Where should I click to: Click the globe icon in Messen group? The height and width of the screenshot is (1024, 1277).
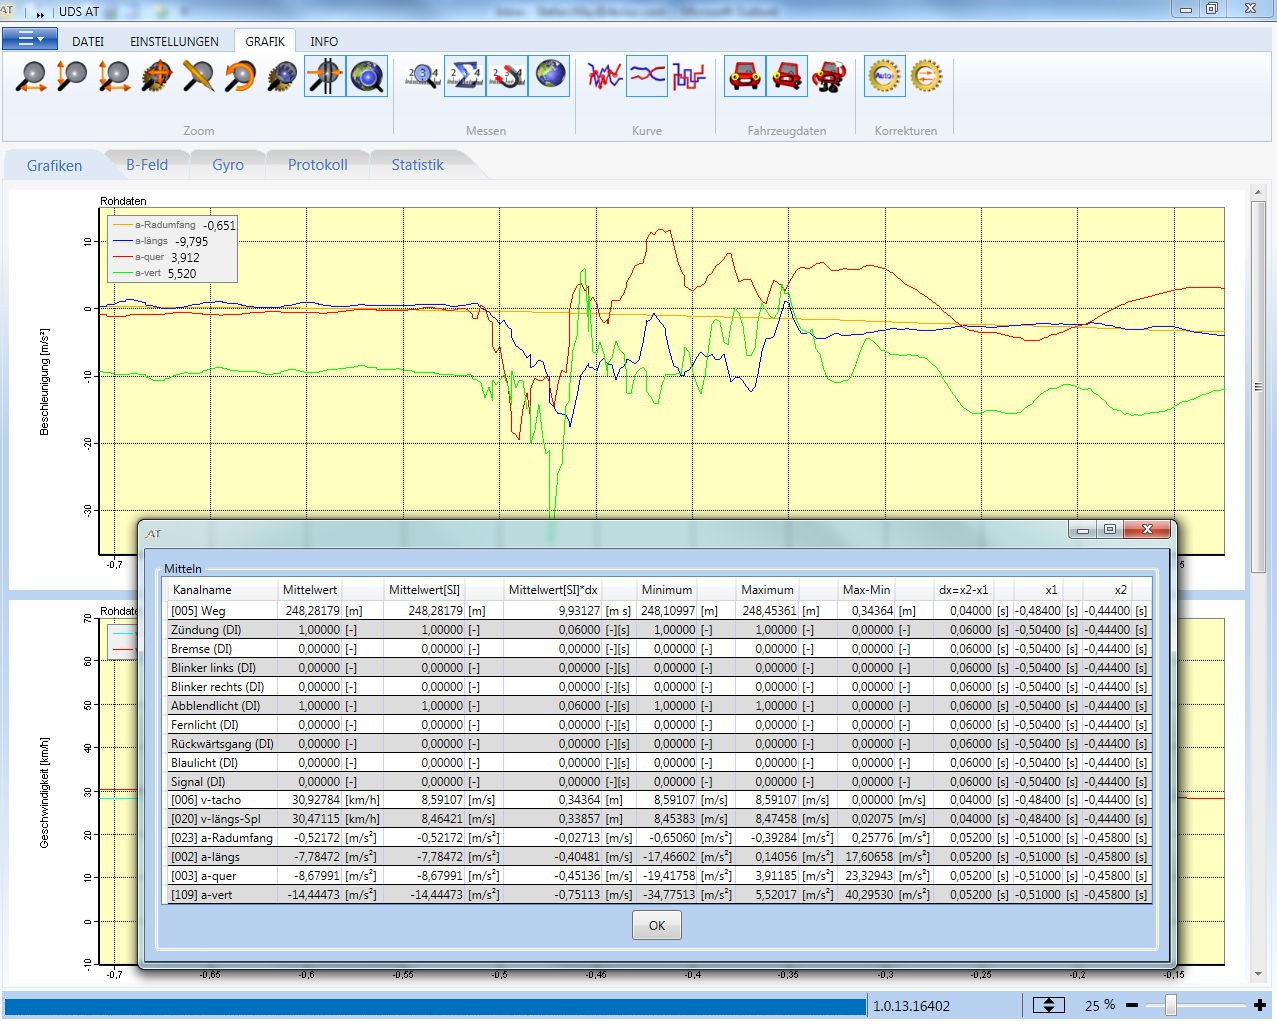[x=549, y=76]
